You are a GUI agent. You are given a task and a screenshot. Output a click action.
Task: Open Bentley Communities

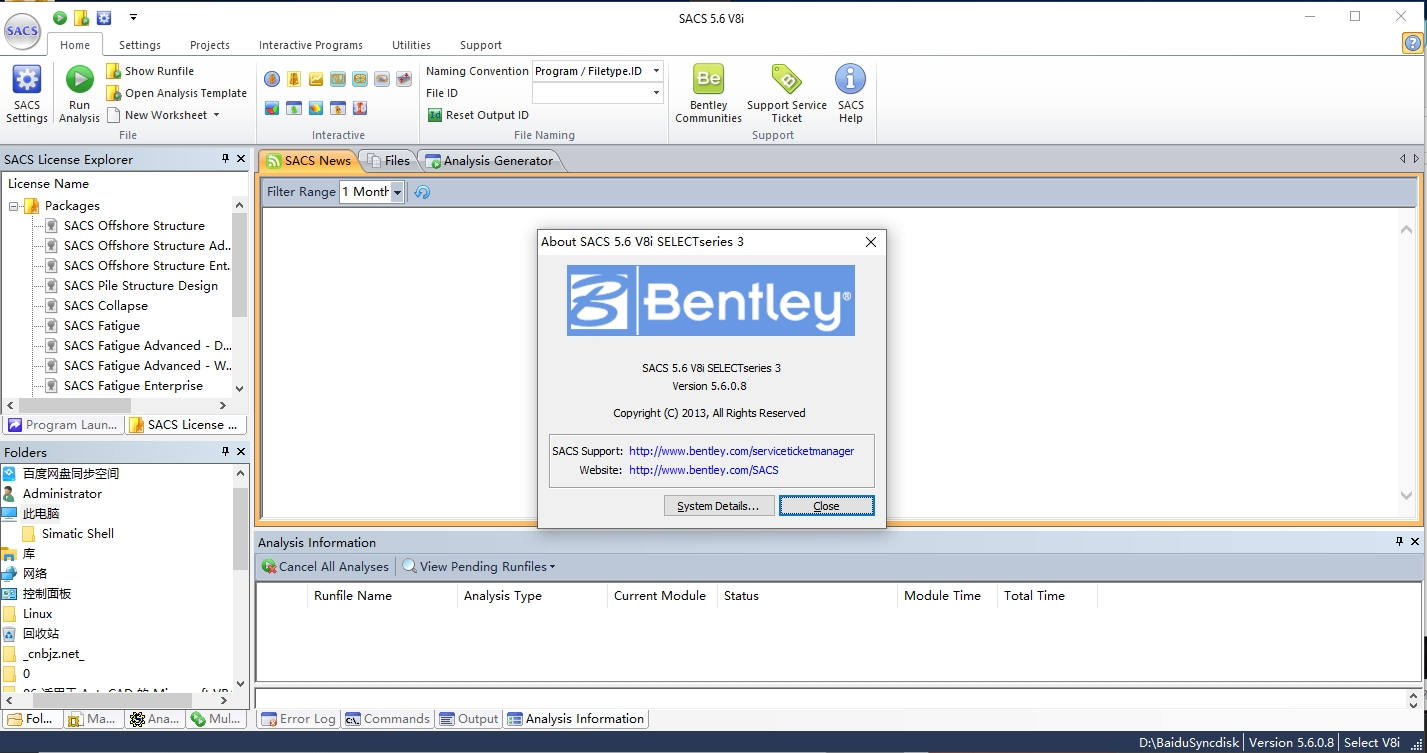708,95
